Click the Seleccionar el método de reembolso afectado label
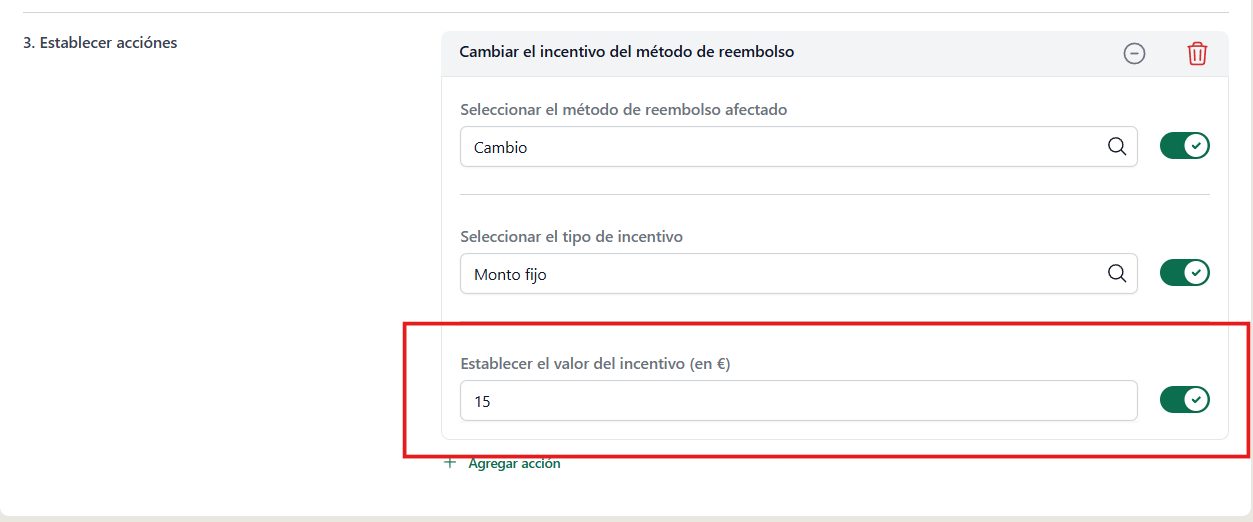The height and width of the screenshot is (522, 1253). tap(624, 110)
